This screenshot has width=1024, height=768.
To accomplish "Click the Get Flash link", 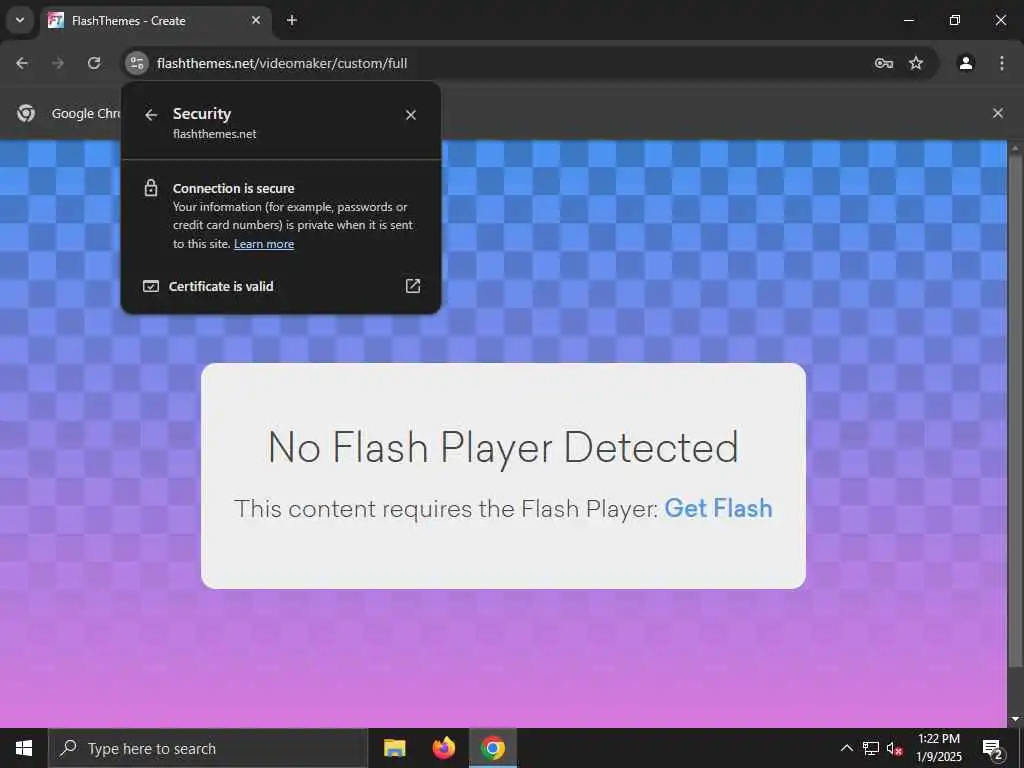I will (x=718, y=508).
